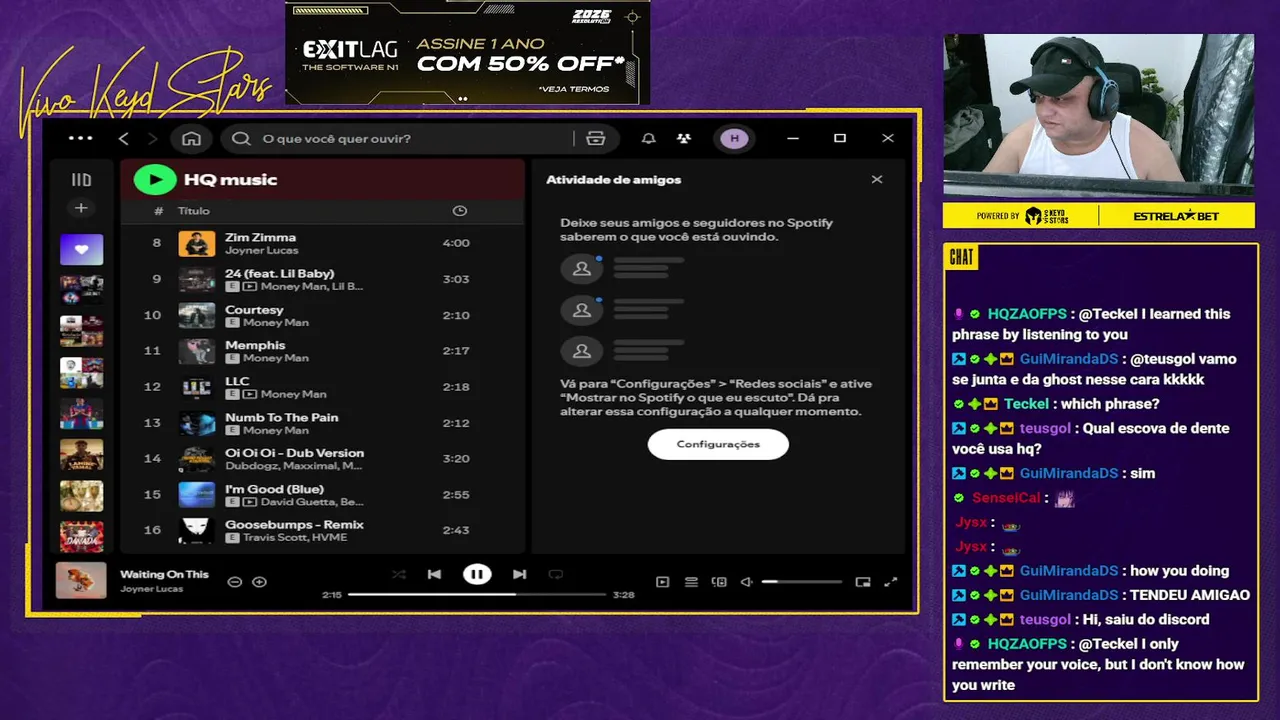This screenshot has width=1280, height=720.
Task: Open 'Money Man' artist under Courtesy
Action: click(275, 323)
